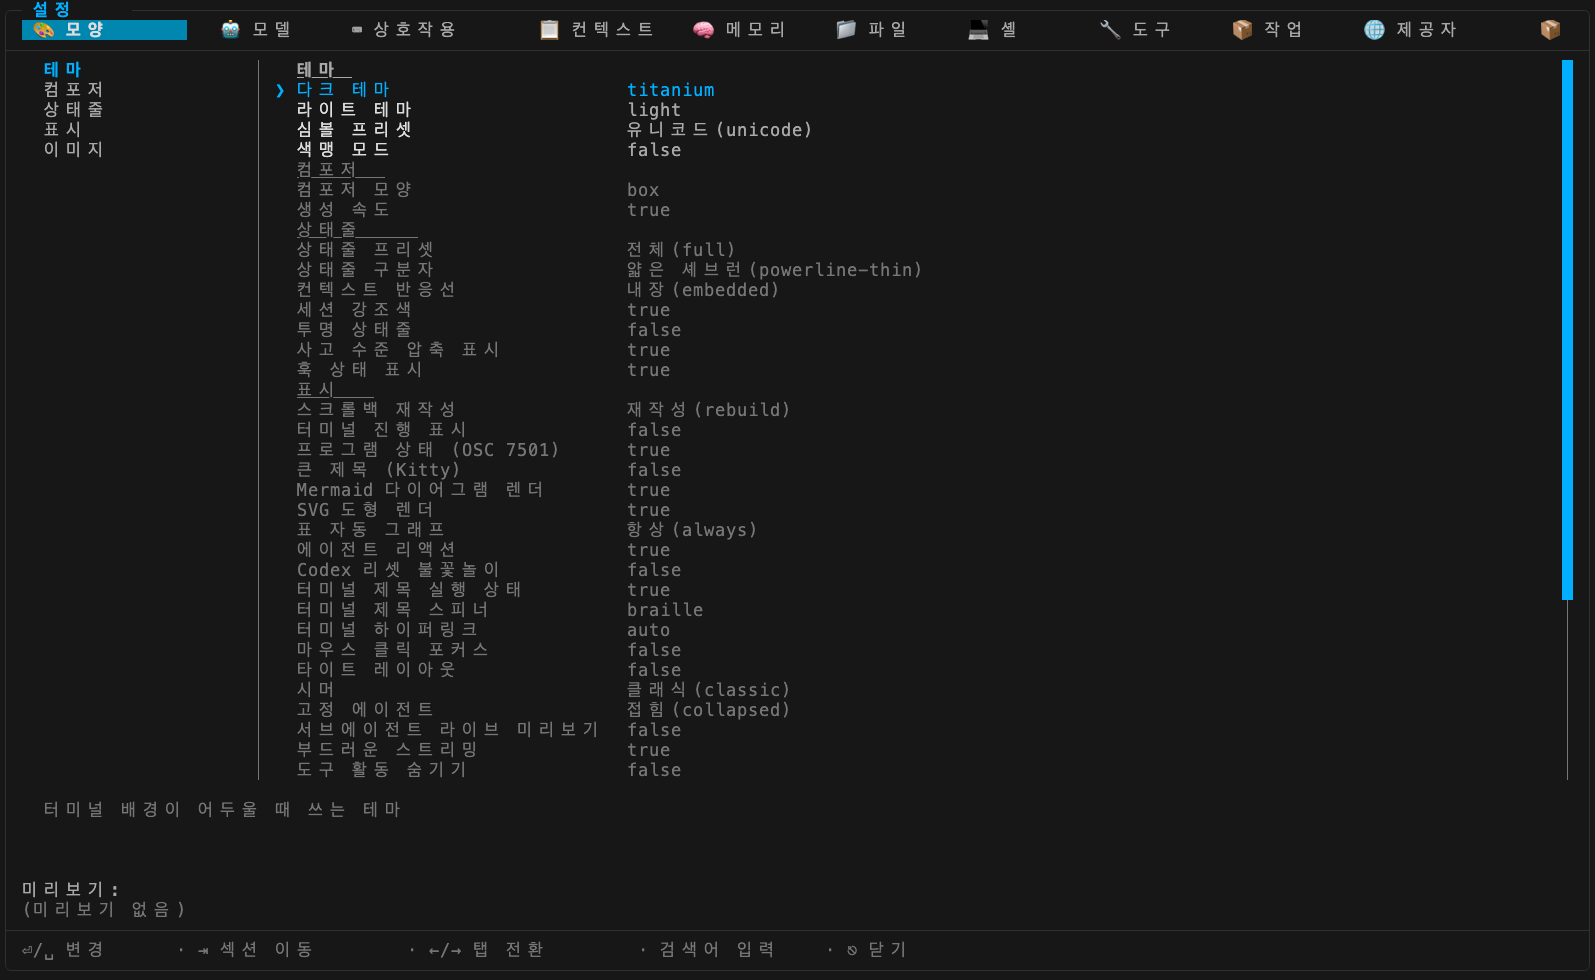Viewport: 1595px width, 980px height.
Task: Change the 심볼 프리셋 유니코드 value
Action: (x=720, y=130)
